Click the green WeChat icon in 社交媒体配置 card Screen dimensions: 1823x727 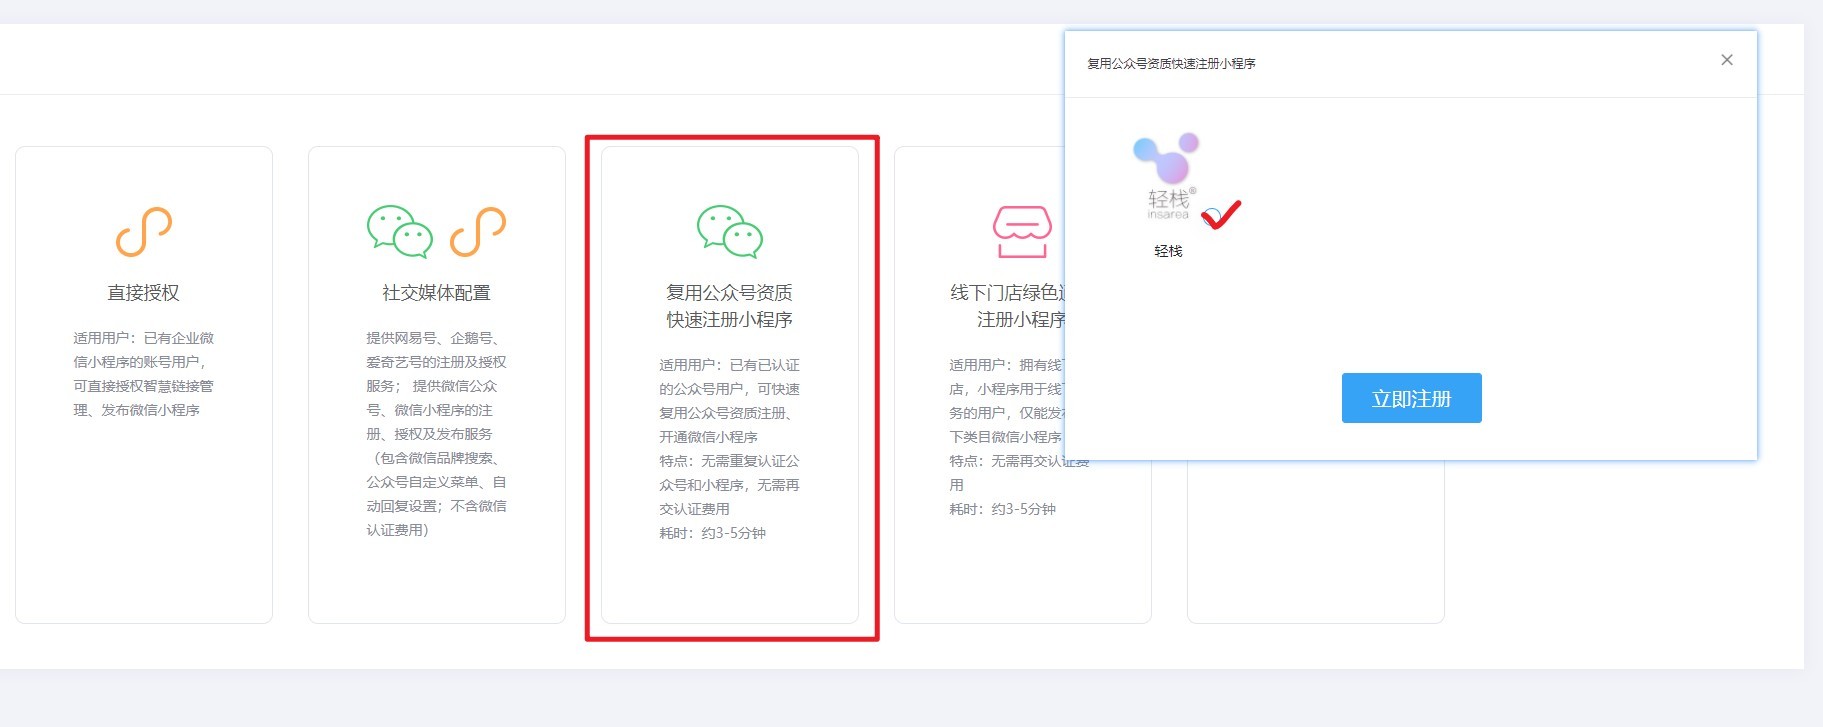[x=400, y=232]
